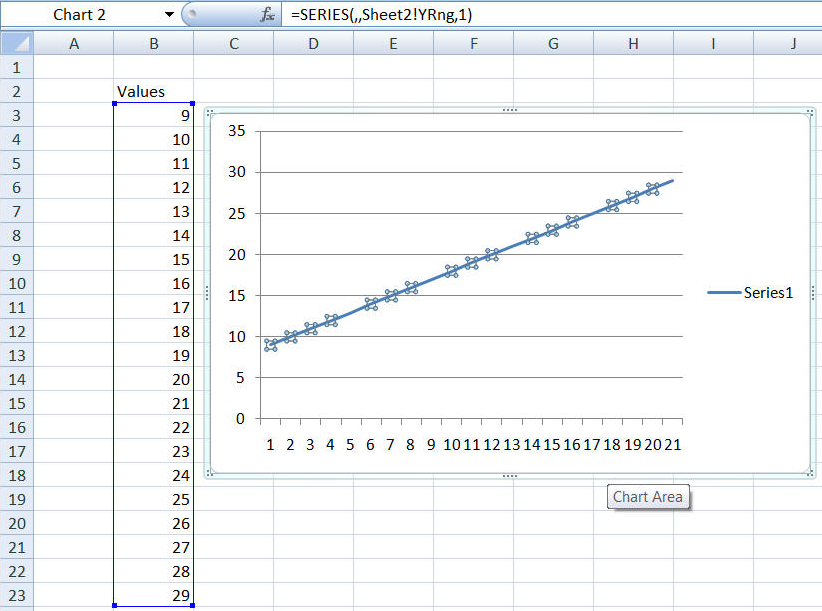The height and width of the screenshot is (611, 822).
Task: Select the column B header
Action: click(x=153, y=43)
